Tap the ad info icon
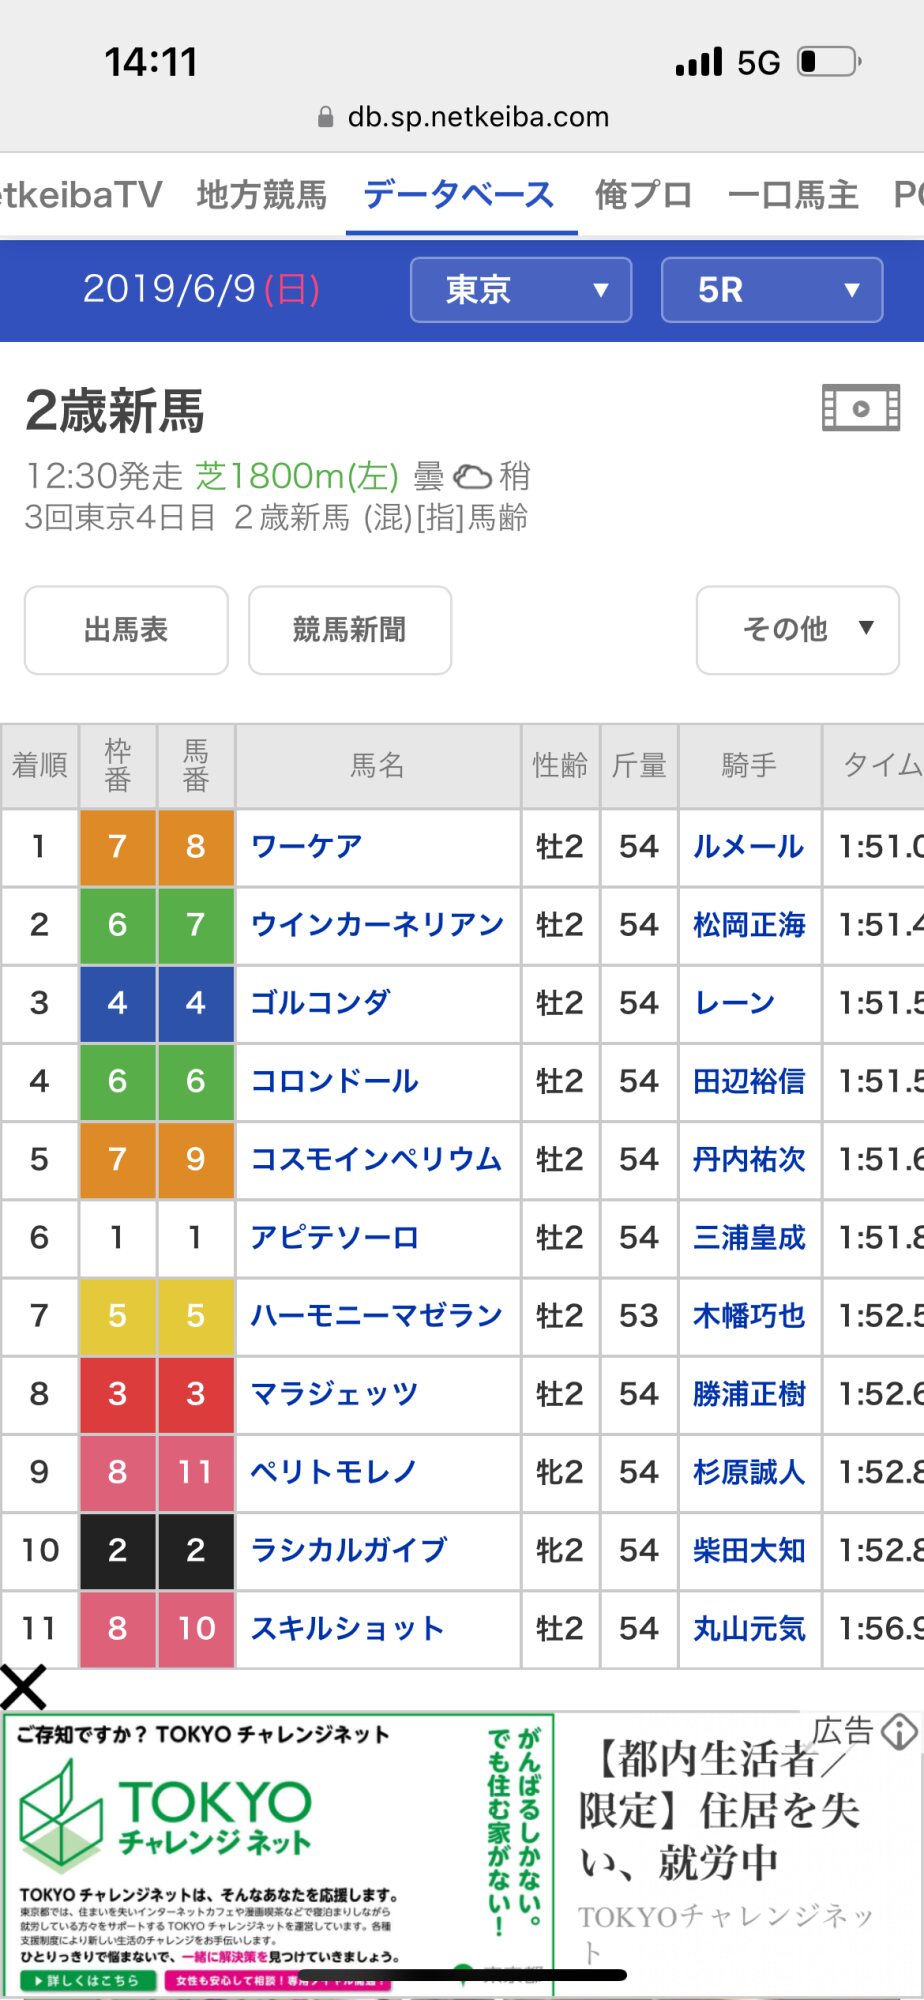924x2000 pixels. pos(900,1731)
